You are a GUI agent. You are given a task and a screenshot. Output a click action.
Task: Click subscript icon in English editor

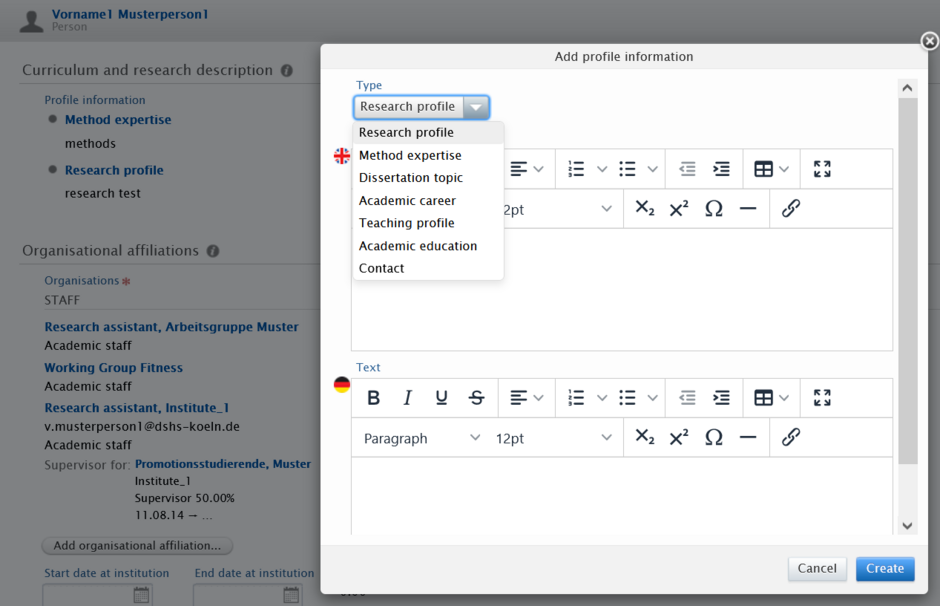pyautogui.click(x=644, y=209)
